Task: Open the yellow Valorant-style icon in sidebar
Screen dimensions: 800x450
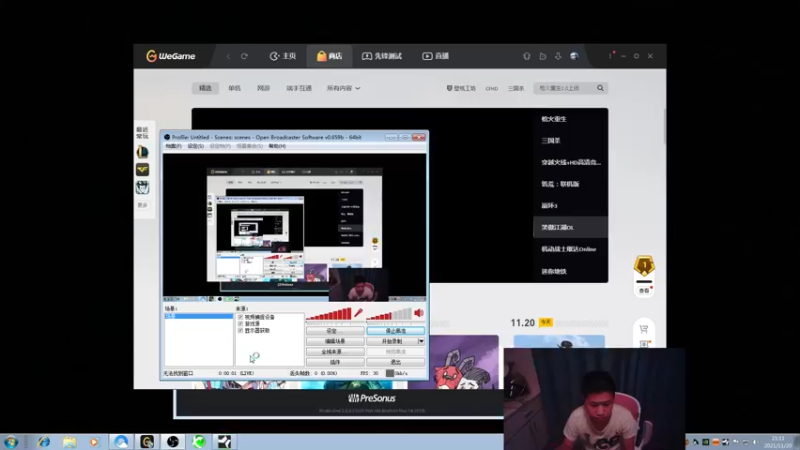Action: [142, 169]
